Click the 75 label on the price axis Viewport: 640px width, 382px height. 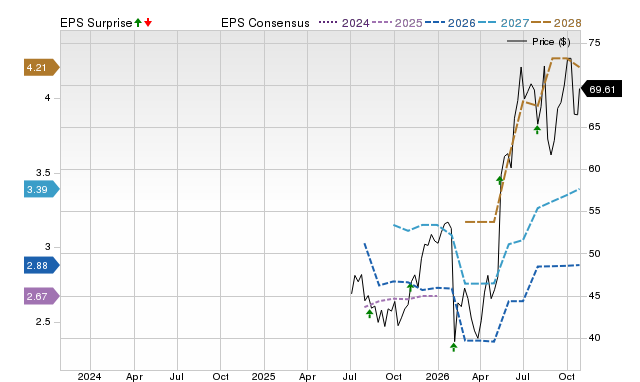click(594, 42)
